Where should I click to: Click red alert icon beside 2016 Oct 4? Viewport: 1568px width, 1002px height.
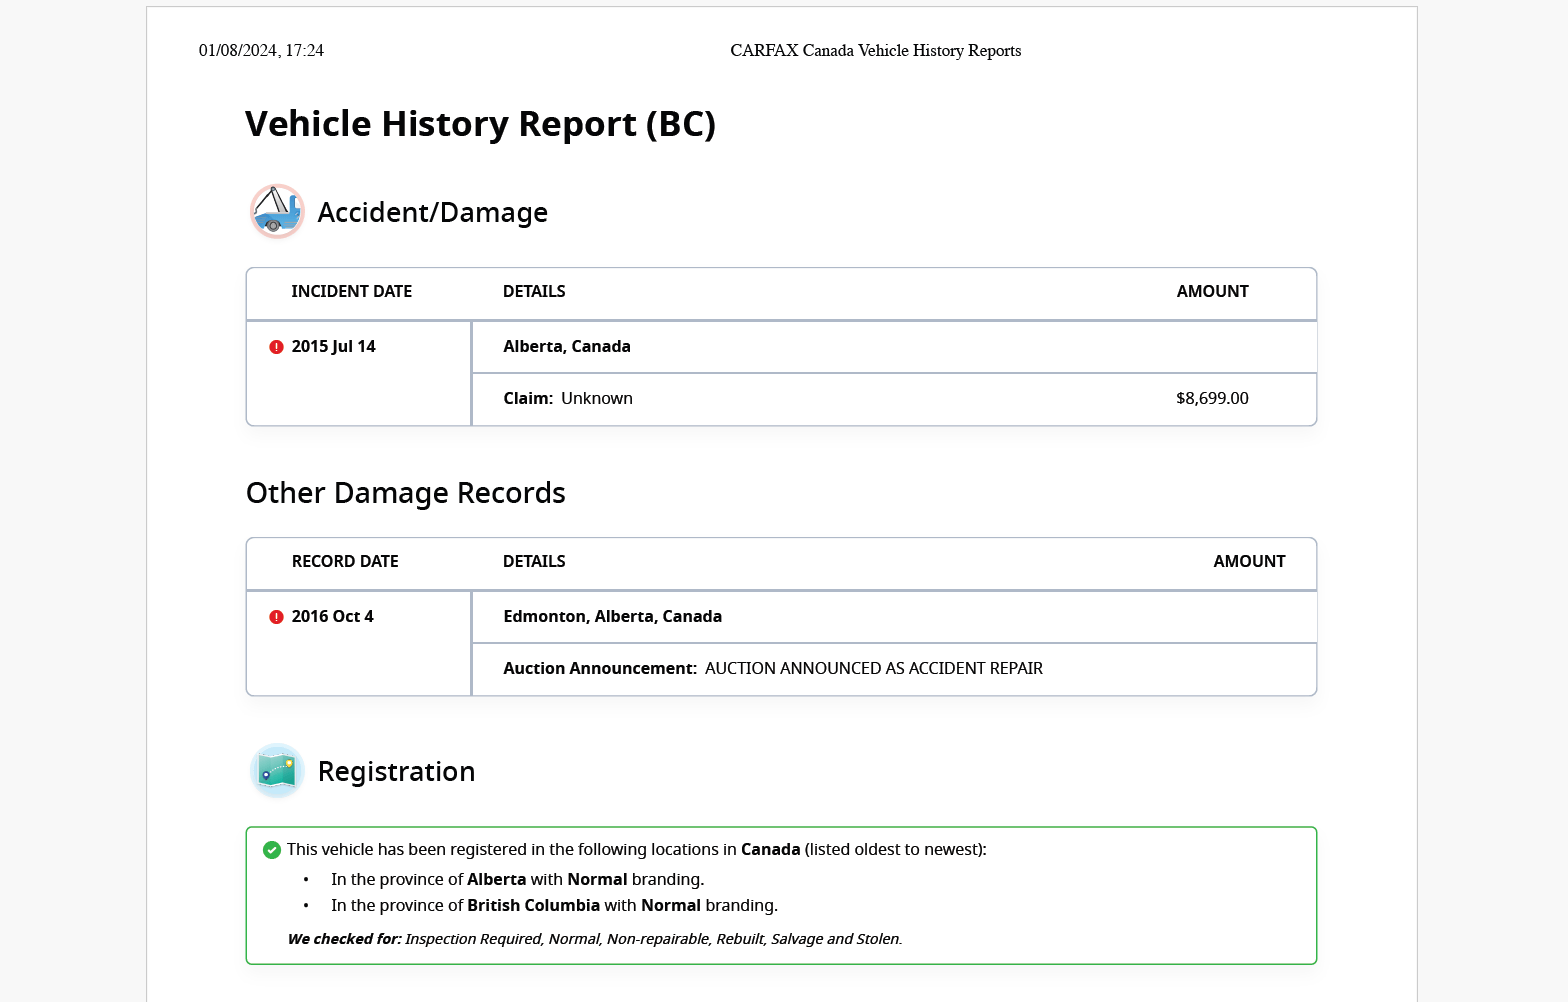(x=277, y=617)
